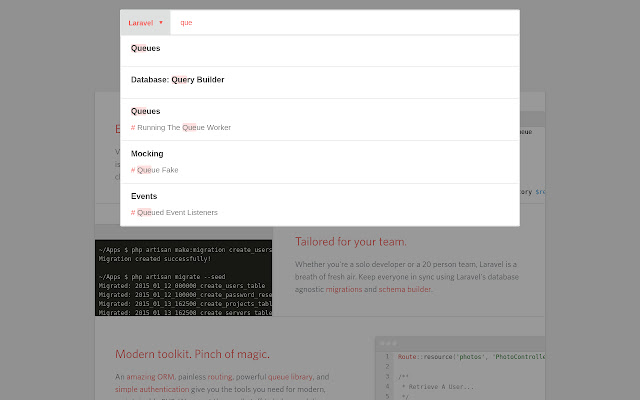Open 'Database: Query Builder' search result
Screen dimensions: 640x400
(320, 82)
